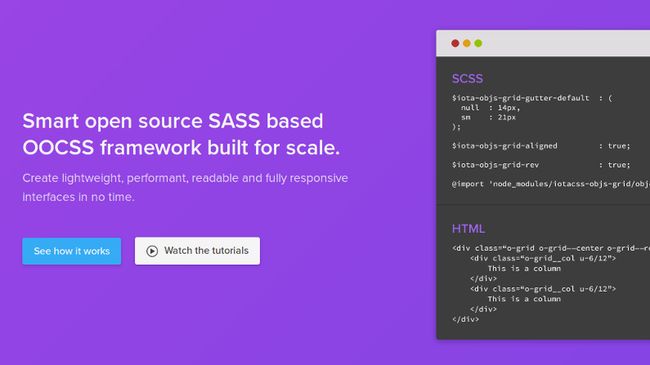
Task: Click the play icon in the tutorials button
Action: 152,251
